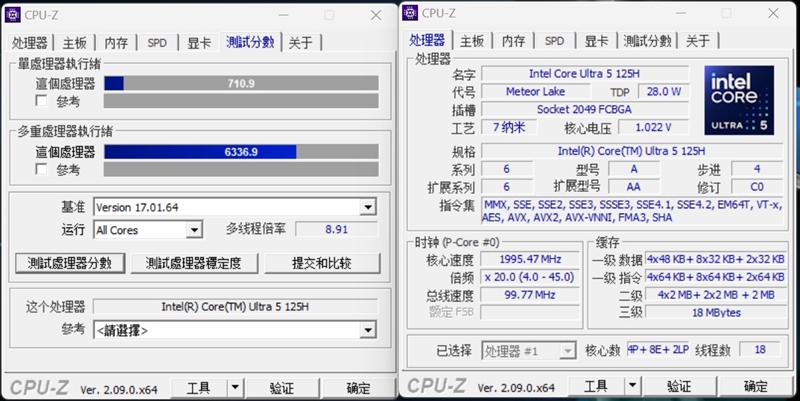Click the 扩展型号 value AA
This screenshot has height=401, width=800.
point(634,187)
